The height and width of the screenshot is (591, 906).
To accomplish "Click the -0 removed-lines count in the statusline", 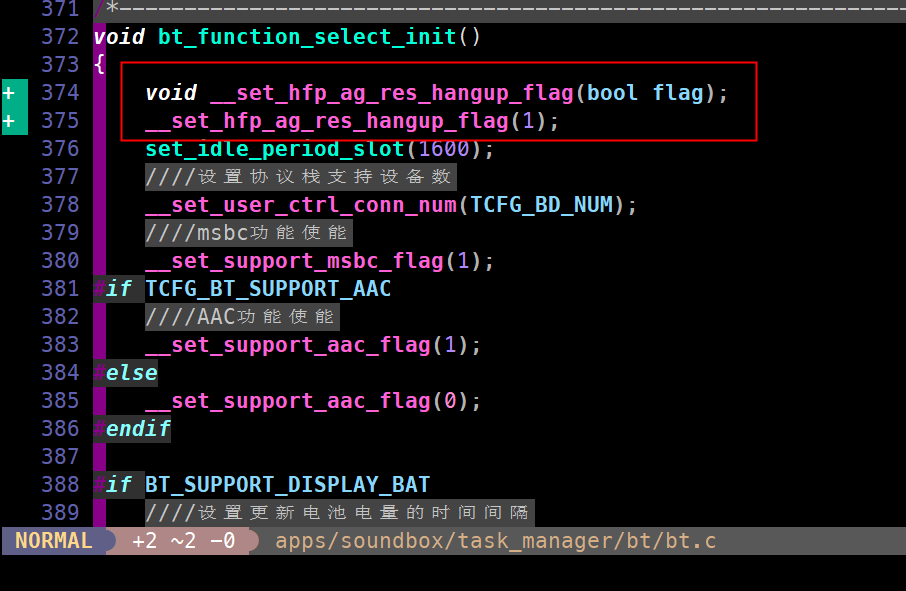I will pos(222,541).
